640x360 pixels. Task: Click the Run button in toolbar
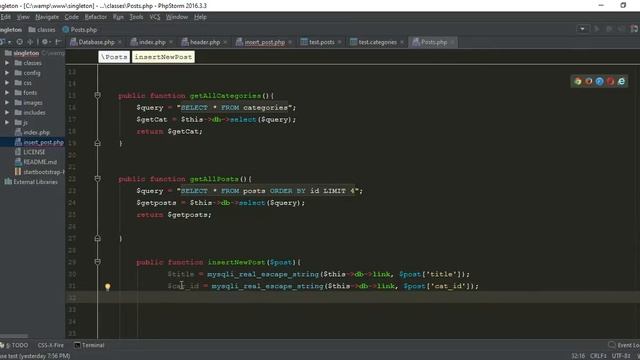pos(597,29)
